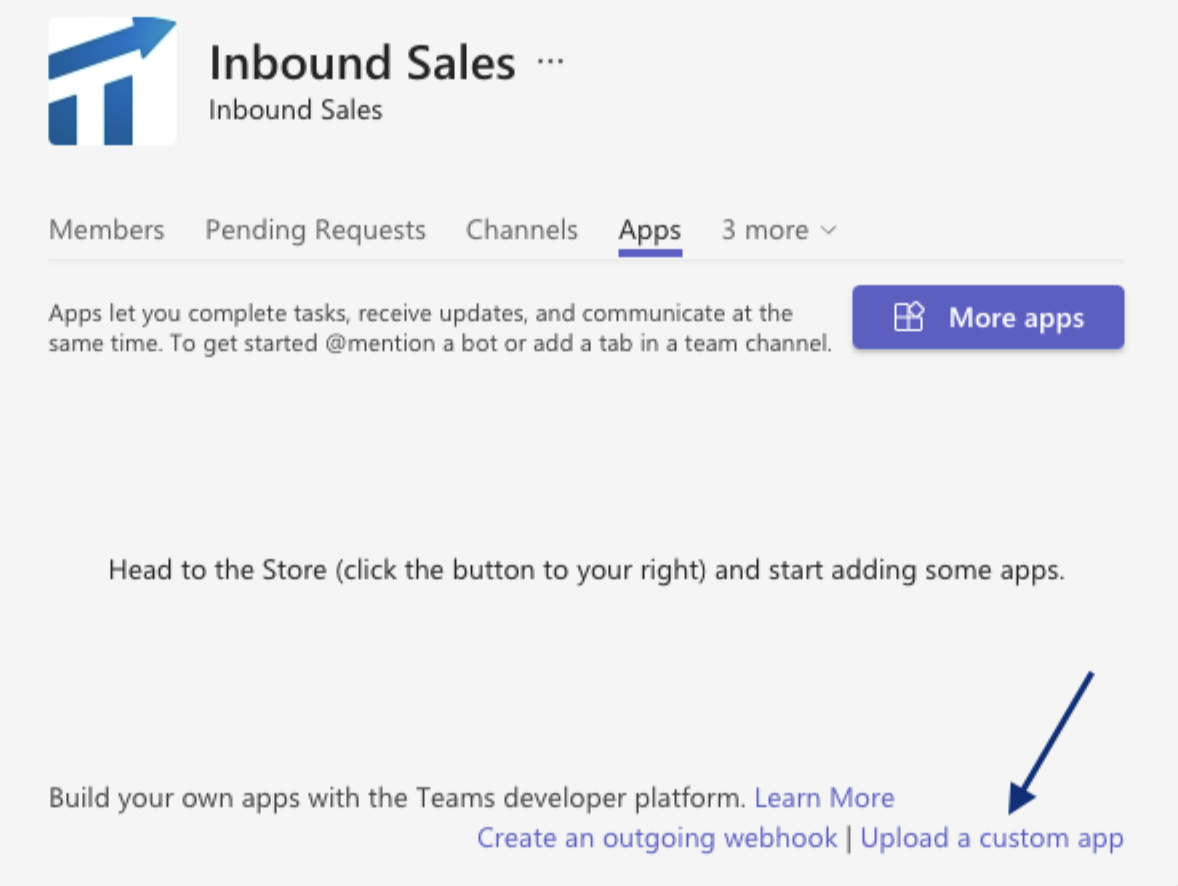The width and height of the screenshot is (1178, 886).
Task: Open the ellipsis options beside Inbound Sales
Action: pyautogui.click(x=550, y=62)
